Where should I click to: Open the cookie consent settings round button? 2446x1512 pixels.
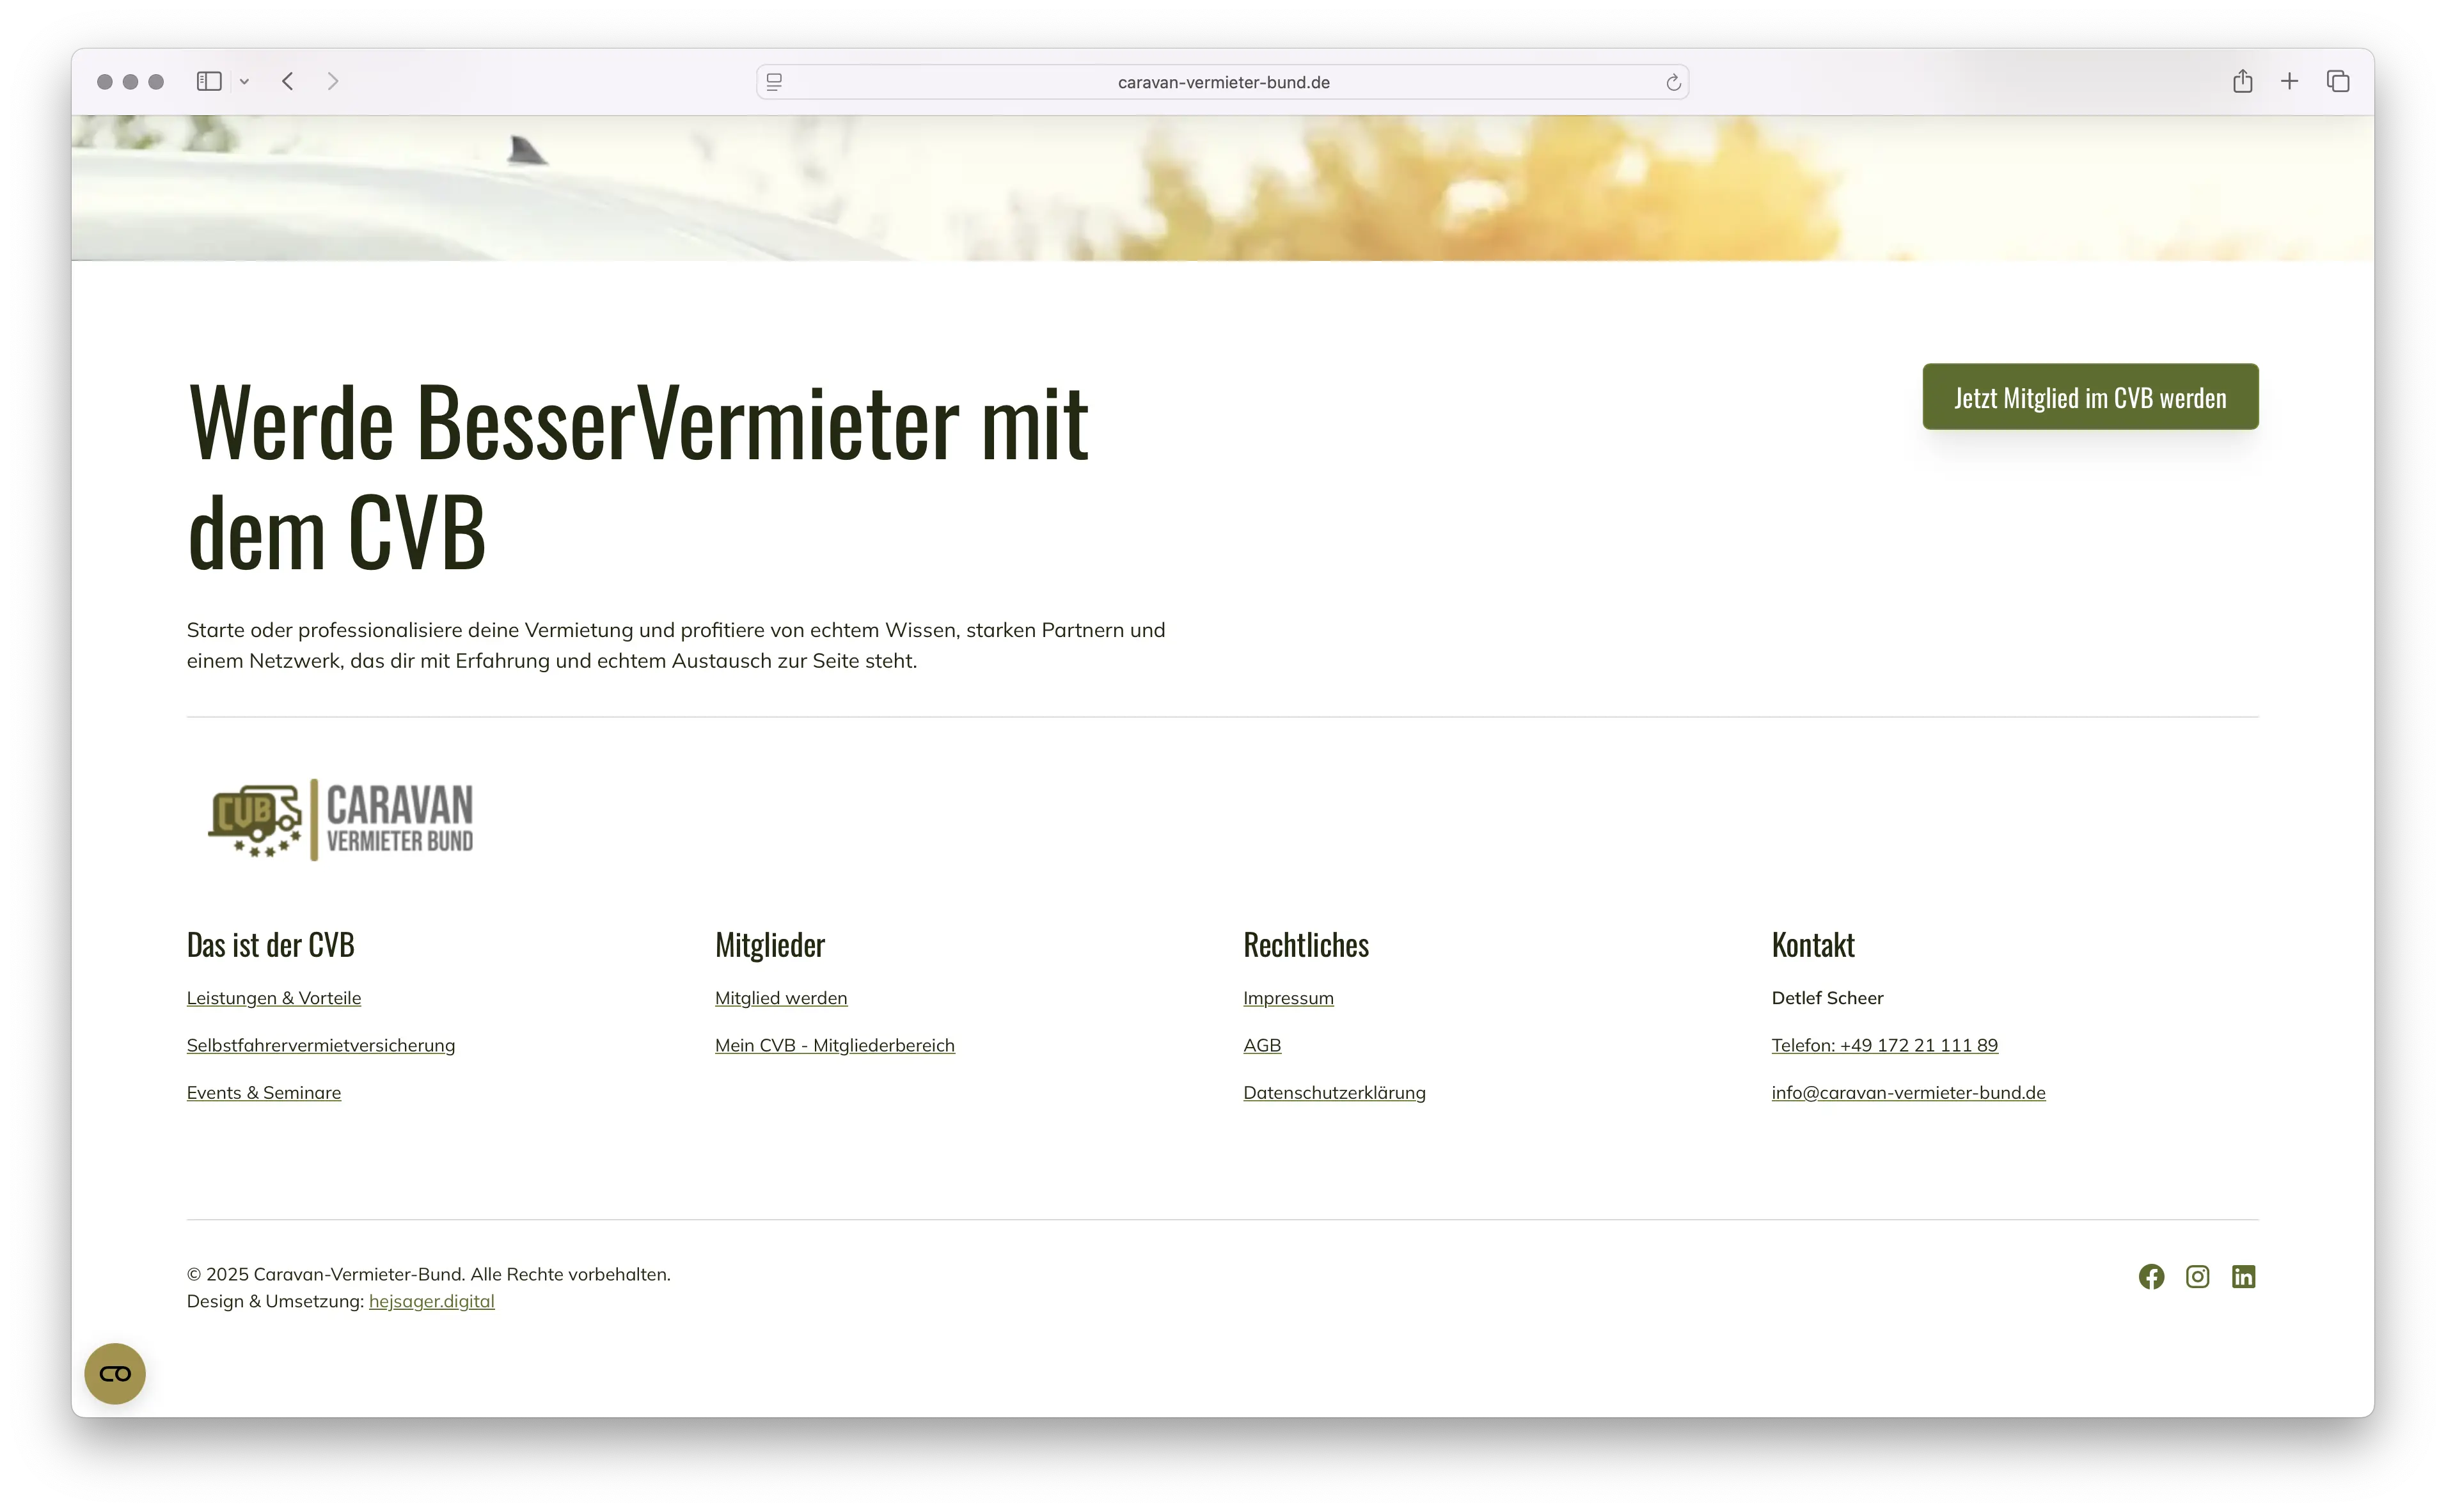pos(115,1374)
